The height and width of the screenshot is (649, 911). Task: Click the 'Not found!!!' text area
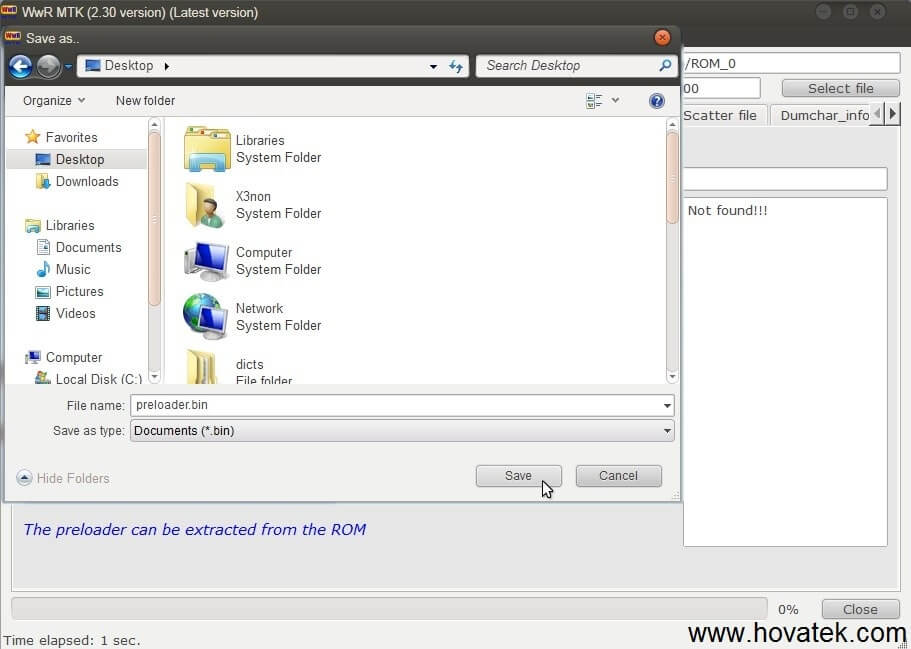785,372
